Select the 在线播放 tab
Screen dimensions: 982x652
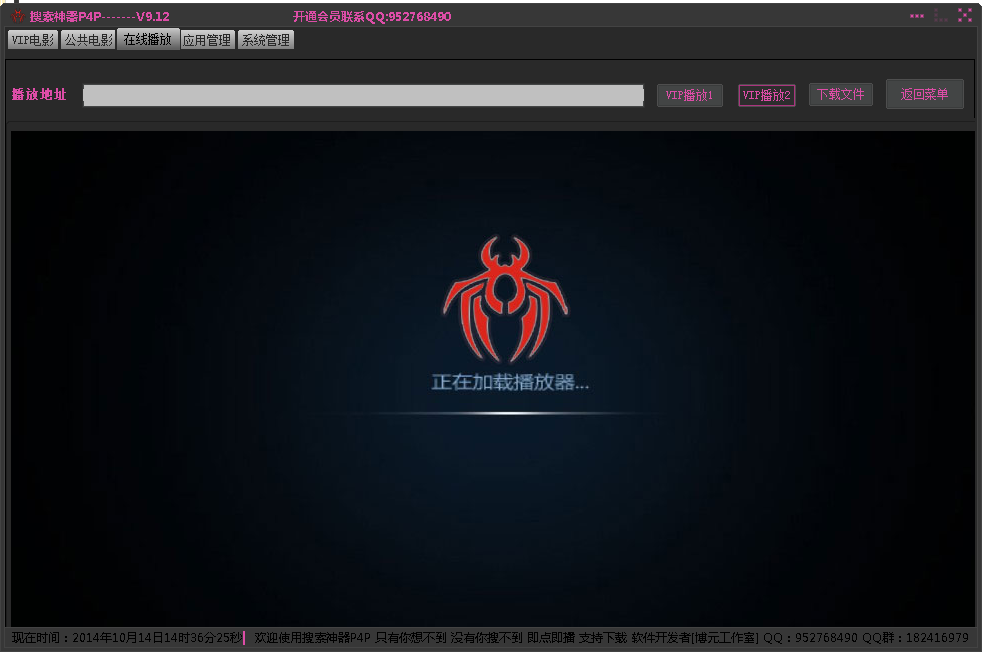(x=148, y=40)
